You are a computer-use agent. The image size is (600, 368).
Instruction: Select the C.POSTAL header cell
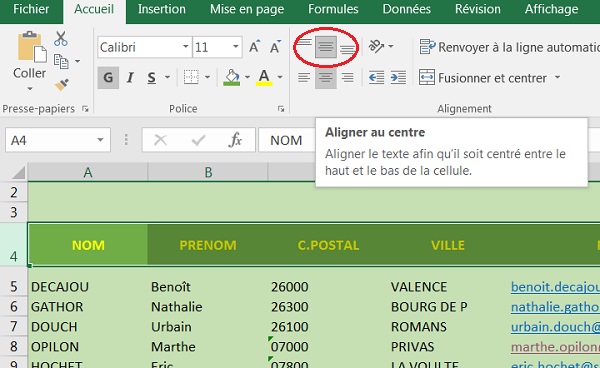tap(328, 245)
